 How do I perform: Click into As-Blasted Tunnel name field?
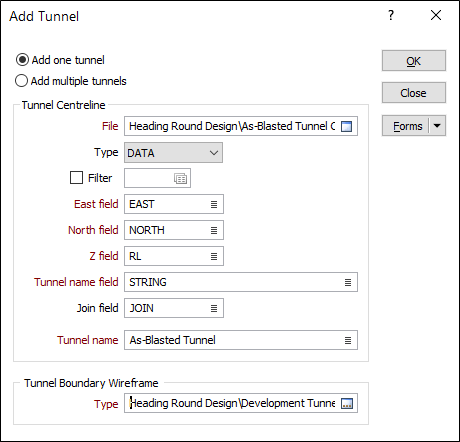coord(233,340)
